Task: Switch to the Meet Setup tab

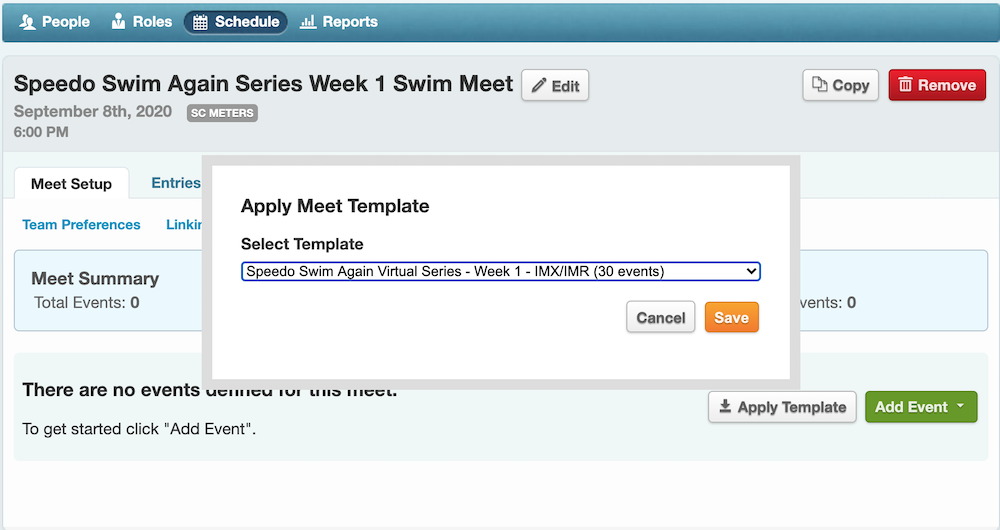Action: (x=71, y=184)
